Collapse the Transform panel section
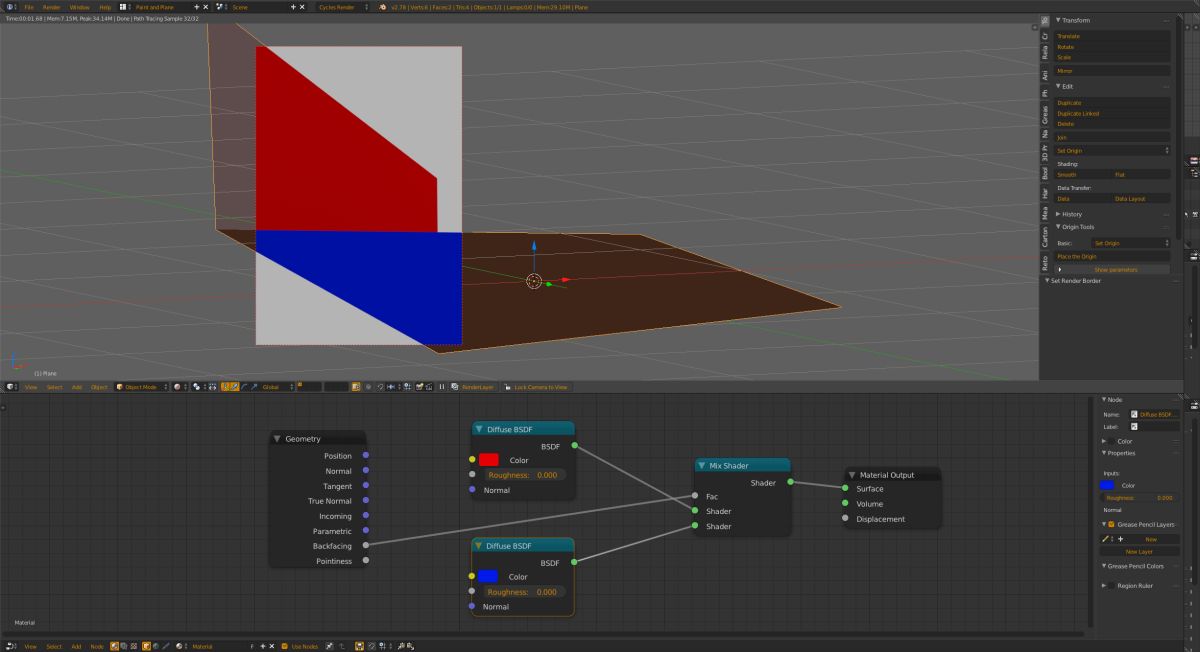This screenshot has height=652, width=1200. (1059, 20)
